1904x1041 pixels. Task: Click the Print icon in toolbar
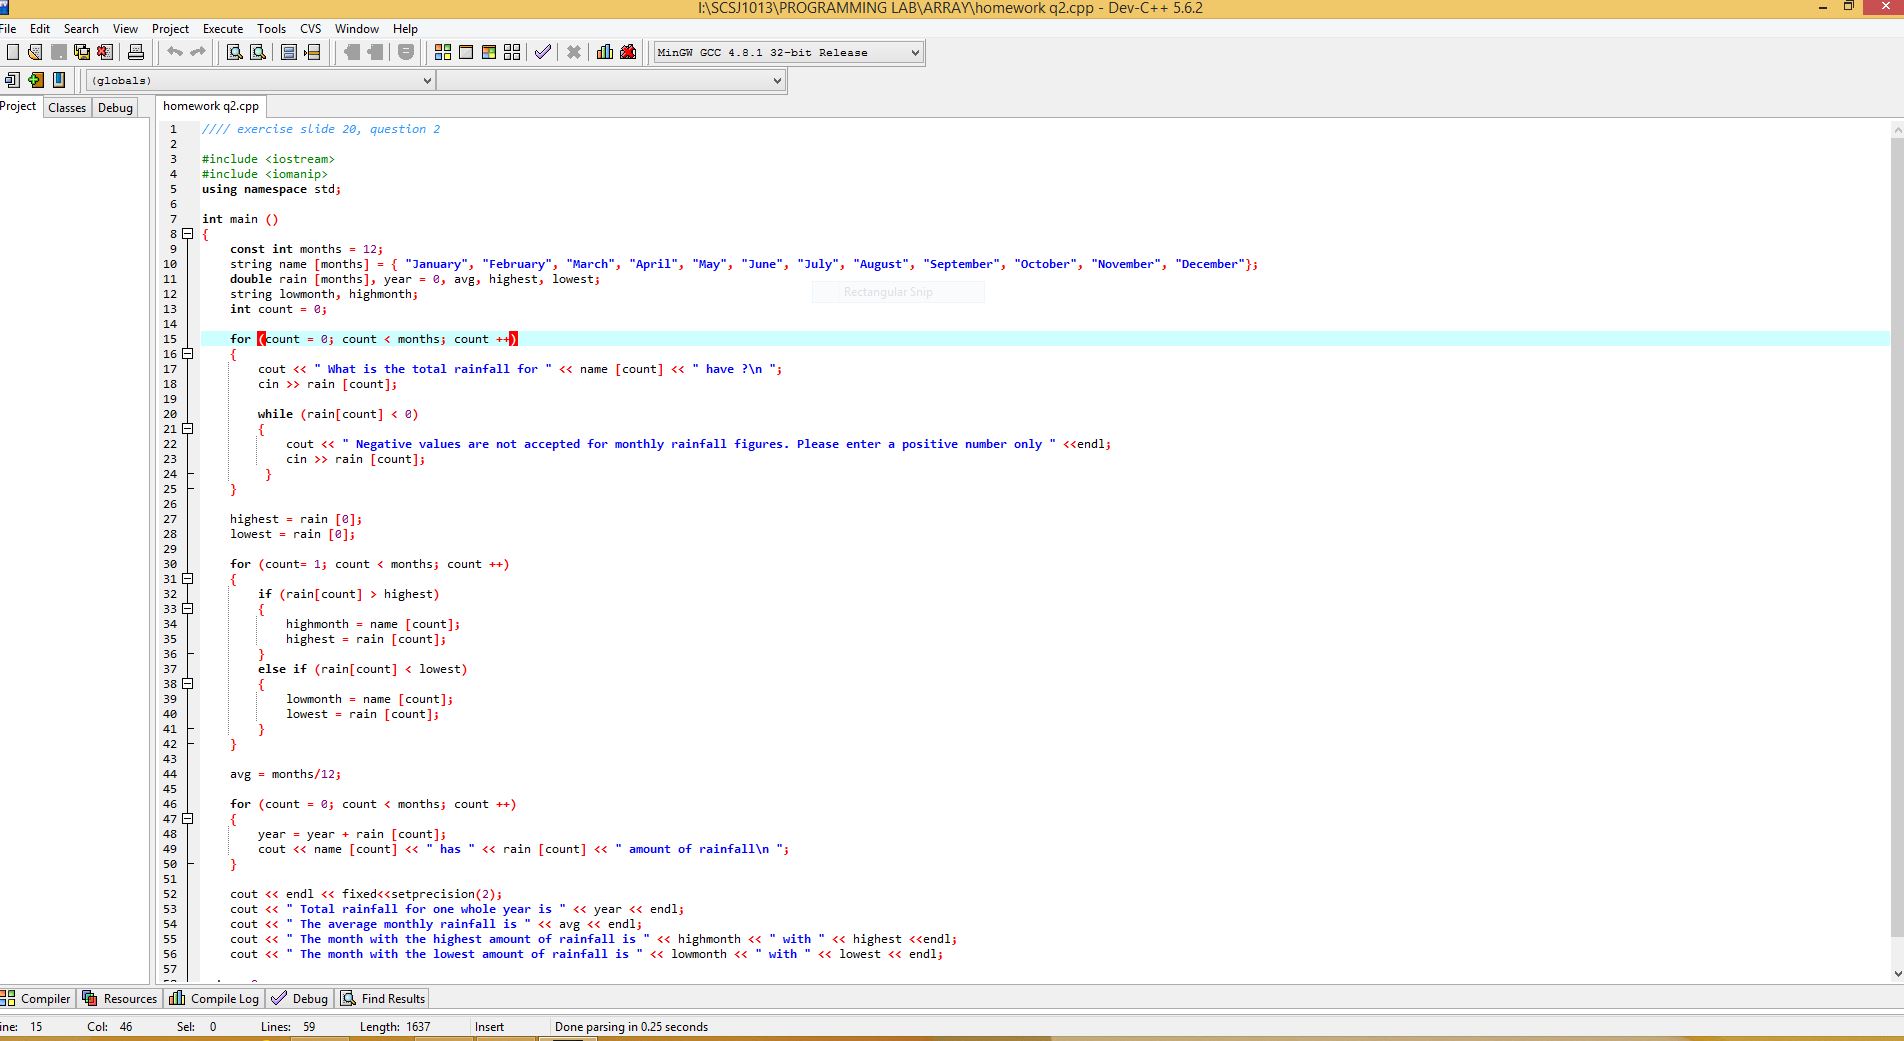click(x=136, y=52)
